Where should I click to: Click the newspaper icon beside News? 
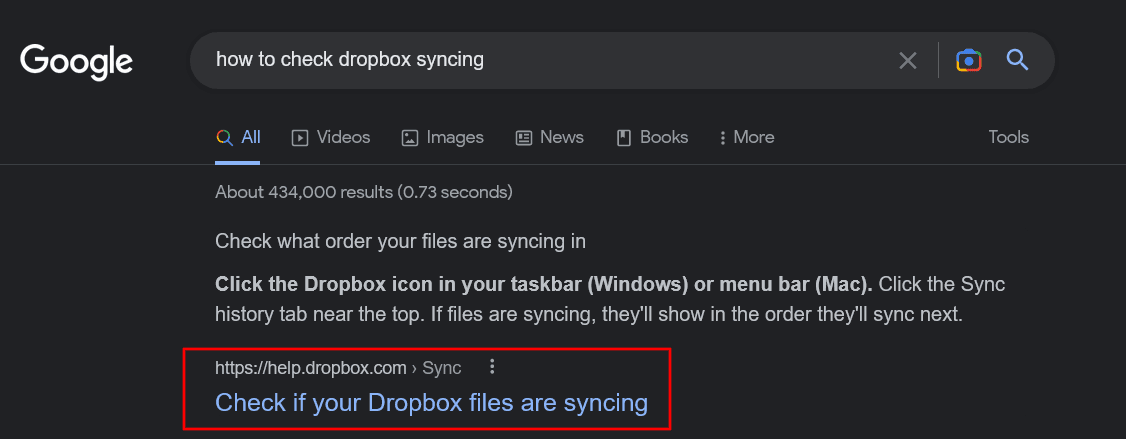[x=524, y=138]
